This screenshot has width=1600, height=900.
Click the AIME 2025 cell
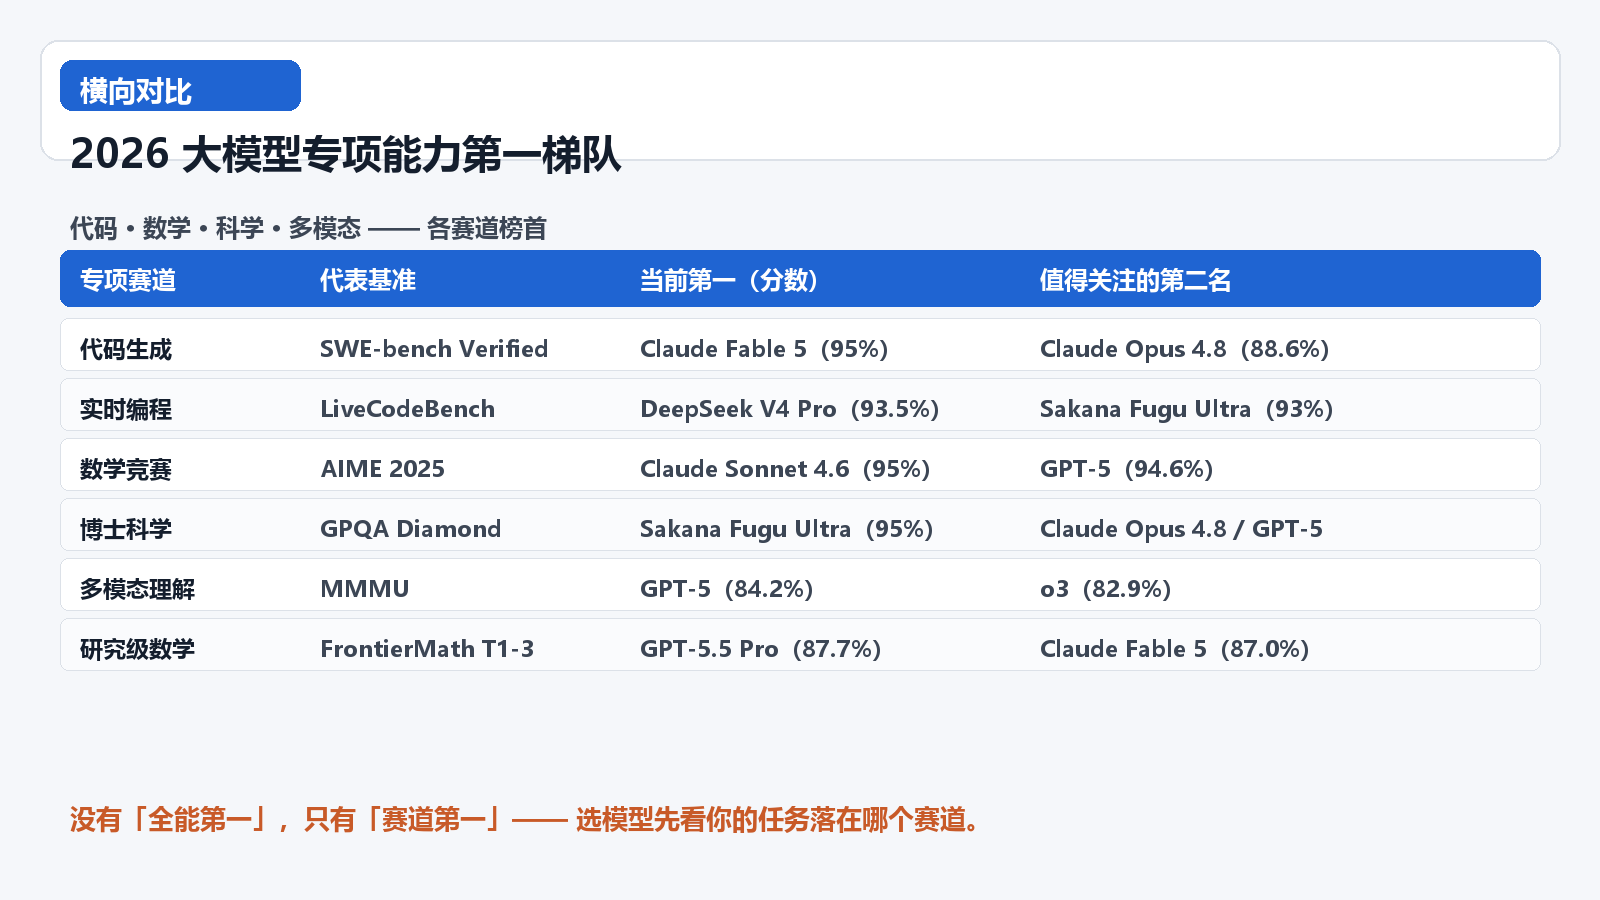(x=383, y=469)
